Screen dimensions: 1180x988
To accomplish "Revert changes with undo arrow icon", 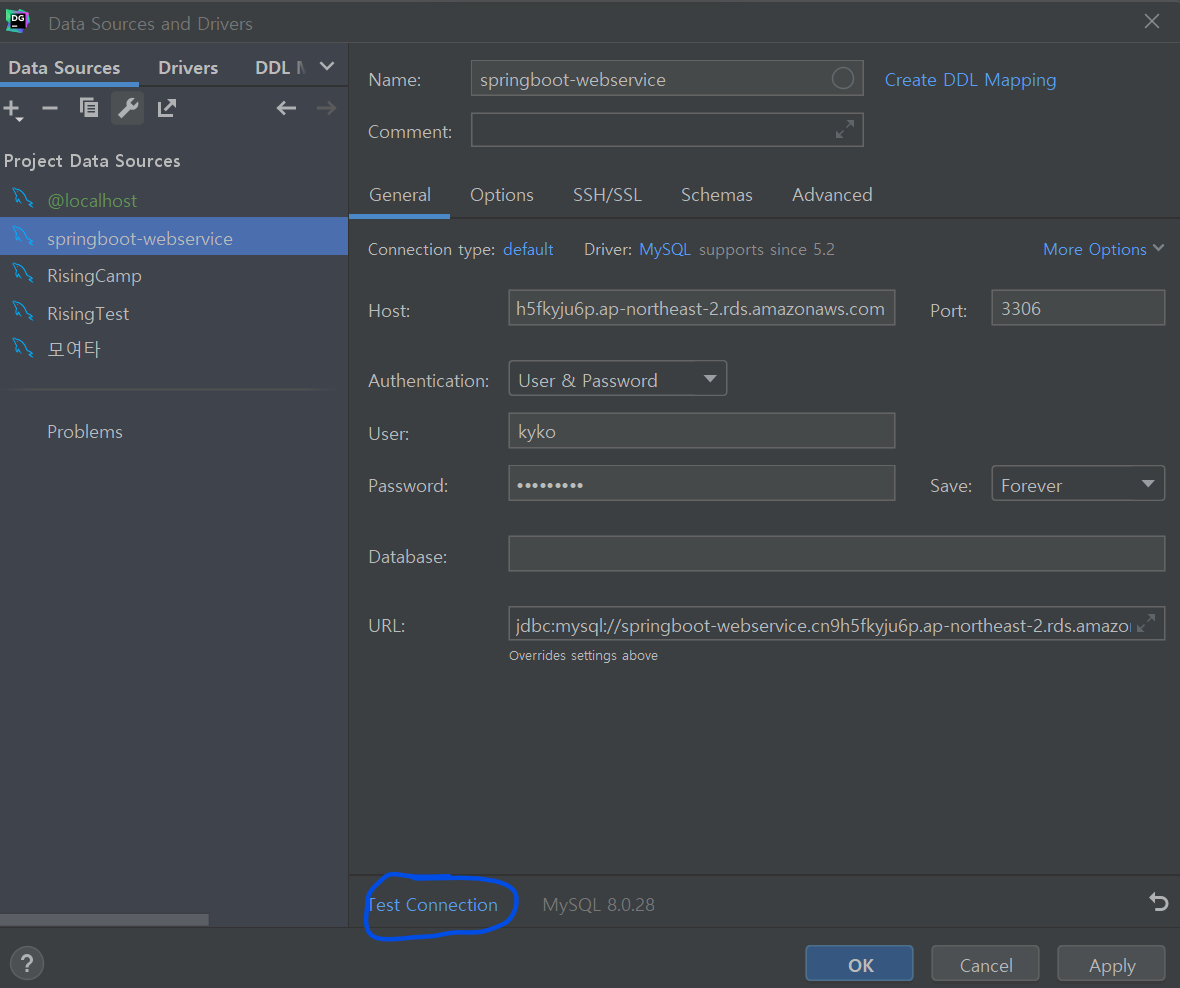I will [1158, 901].
